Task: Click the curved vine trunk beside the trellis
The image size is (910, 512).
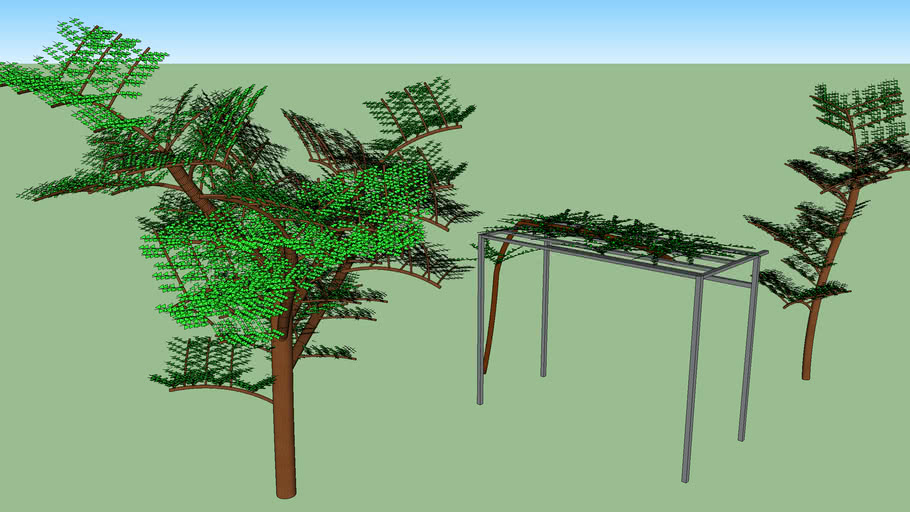Action: click(490, 320)
